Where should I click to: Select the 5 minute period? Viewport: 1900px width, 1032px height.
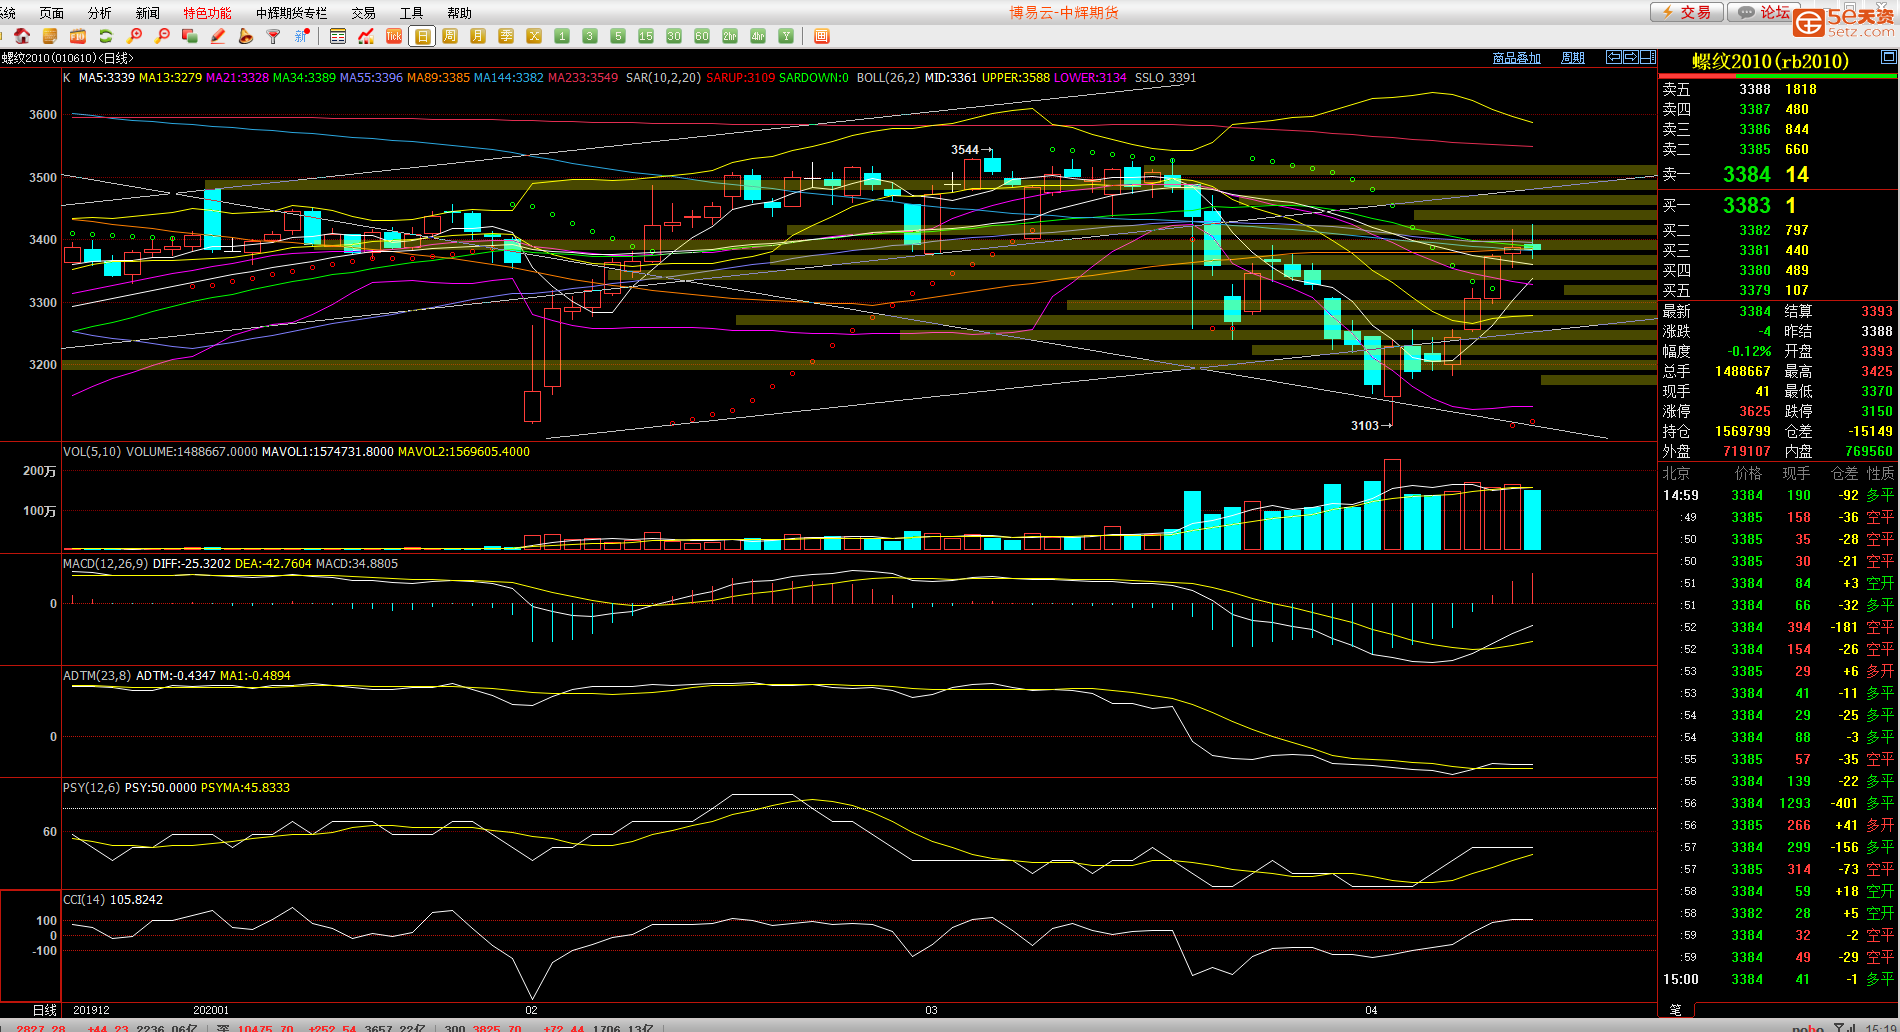618,36
